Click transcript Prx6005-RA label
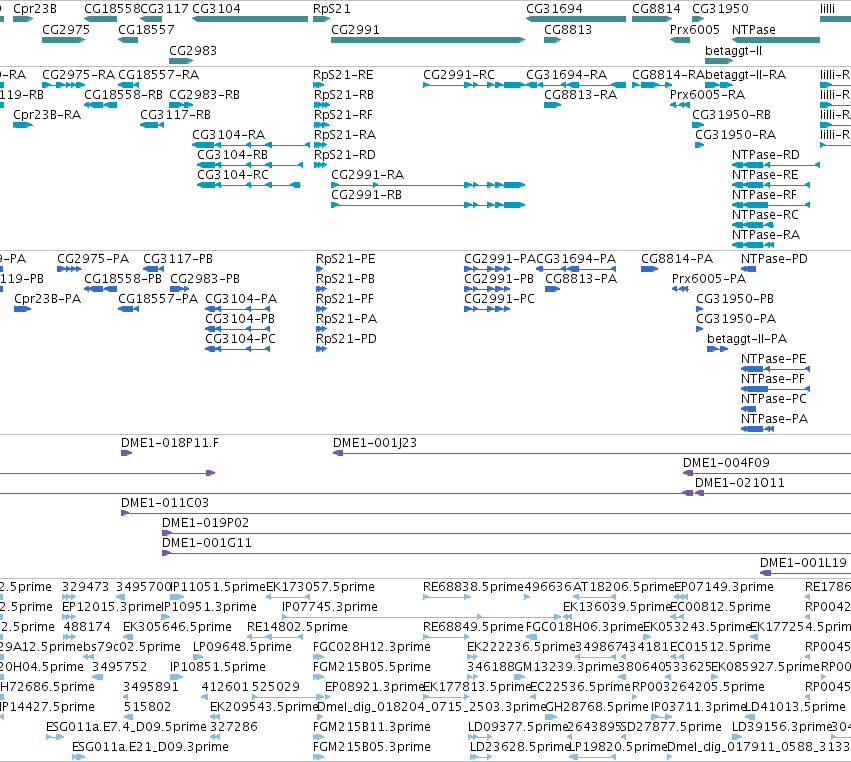 tap(707, 94)
